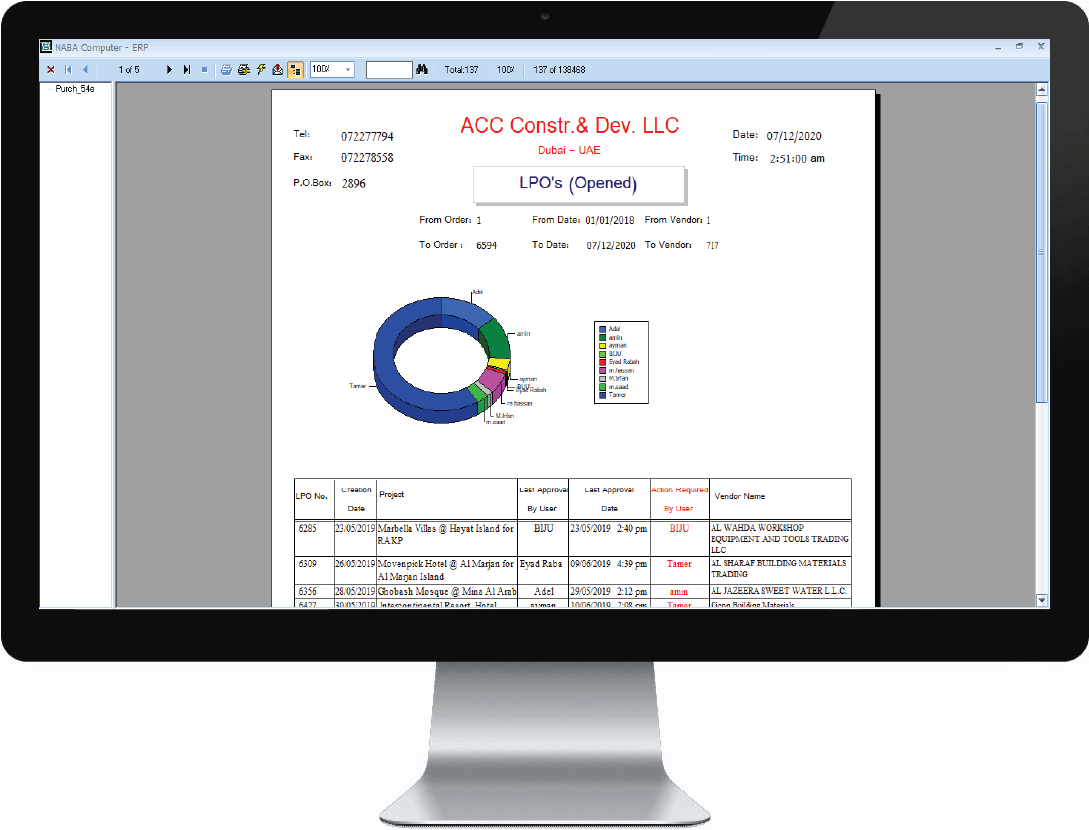Print the report using the printer icon
This screenshot has height=830, width=1089.
click(x=226, y=69)
